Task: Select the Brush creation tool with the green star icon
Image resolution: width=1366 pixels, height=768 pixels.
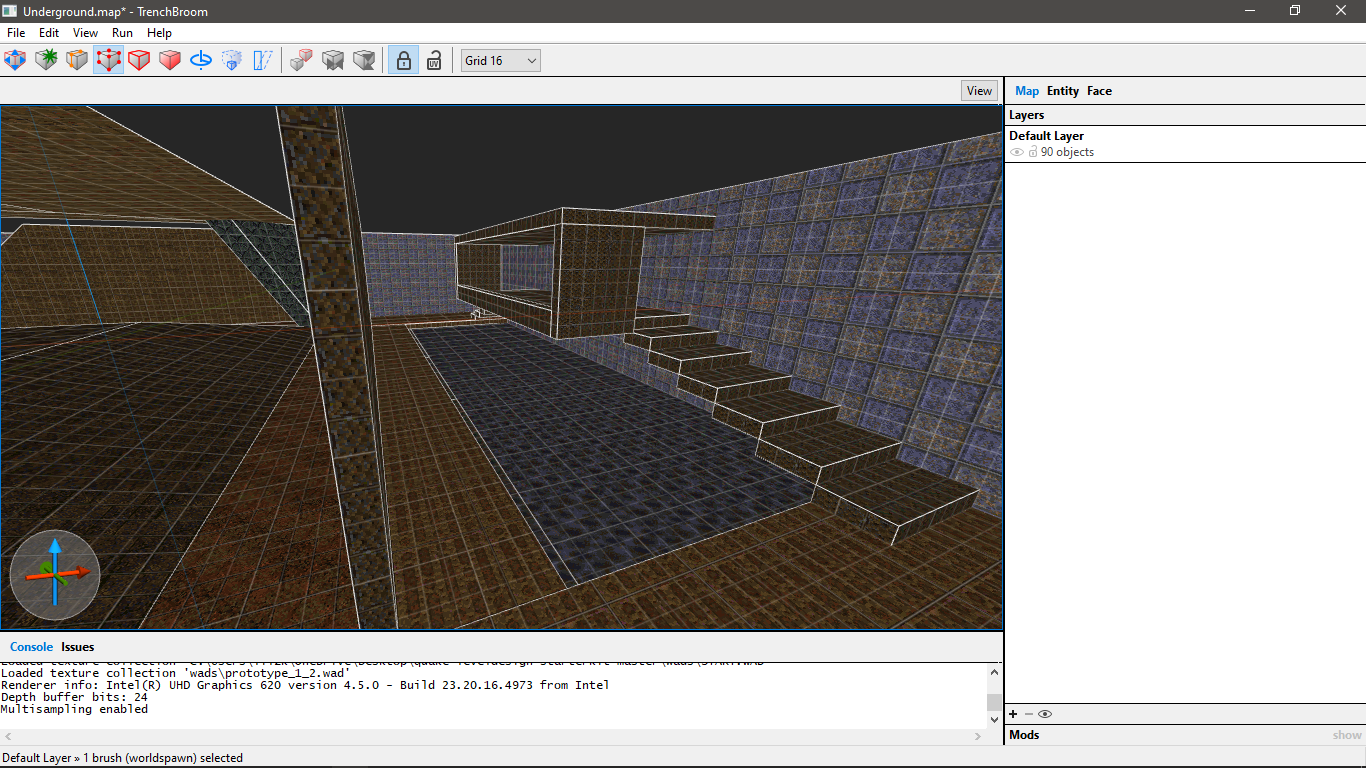Action: 46,60
